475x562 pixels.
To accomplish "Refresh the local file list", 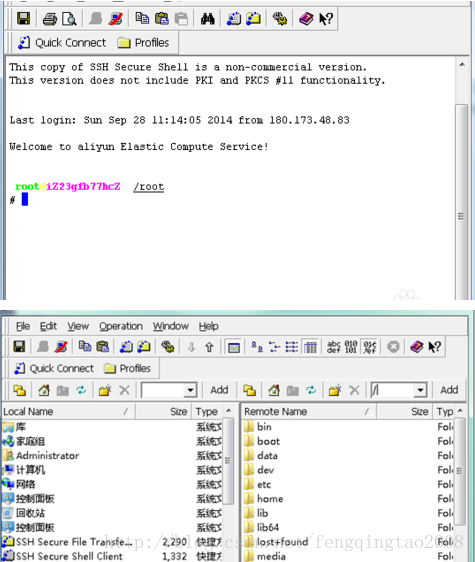I will click(81, 390).
